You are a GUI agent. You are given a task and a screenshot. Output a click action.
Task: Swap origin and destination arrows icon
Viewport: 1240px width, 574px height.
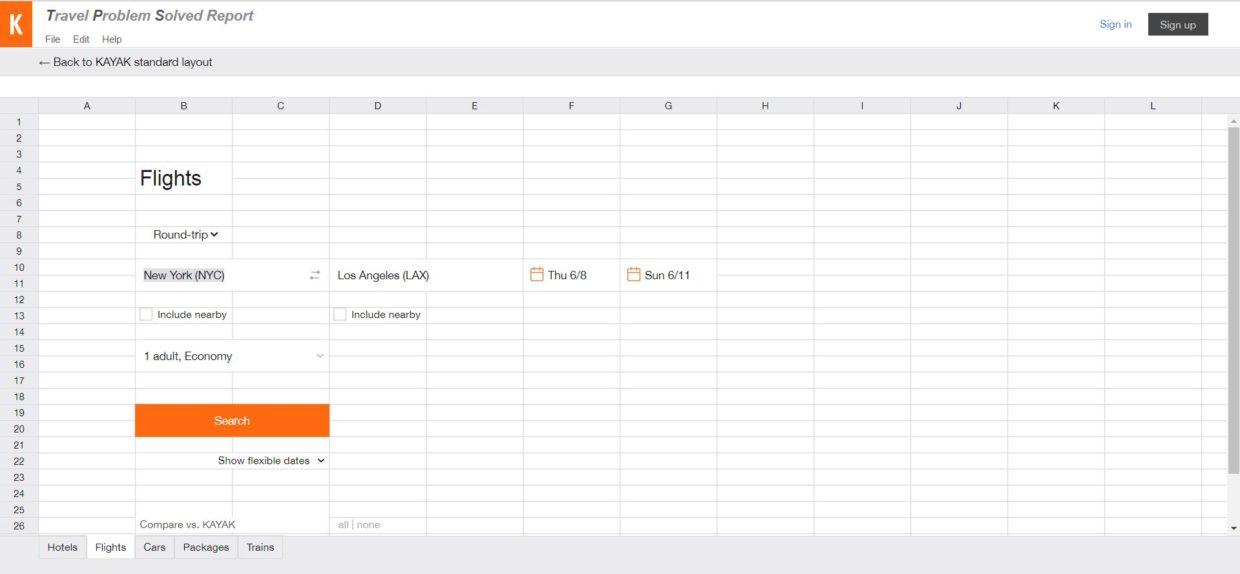pyautogui.click(x=315, y=275)
